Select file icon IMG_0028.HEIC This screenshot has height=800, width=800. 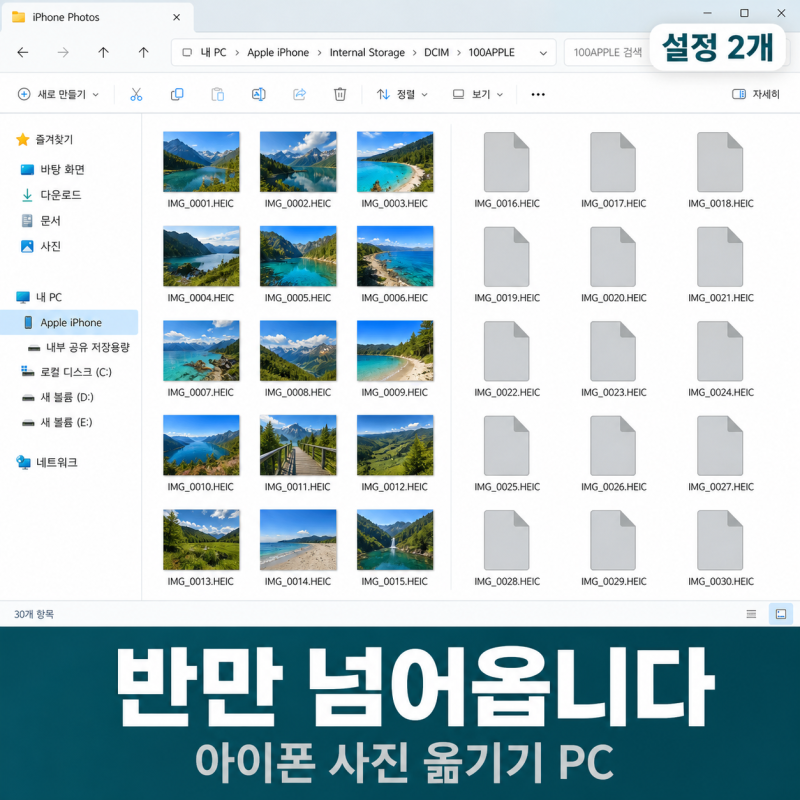pyautogui.click(x=507, y=540)
